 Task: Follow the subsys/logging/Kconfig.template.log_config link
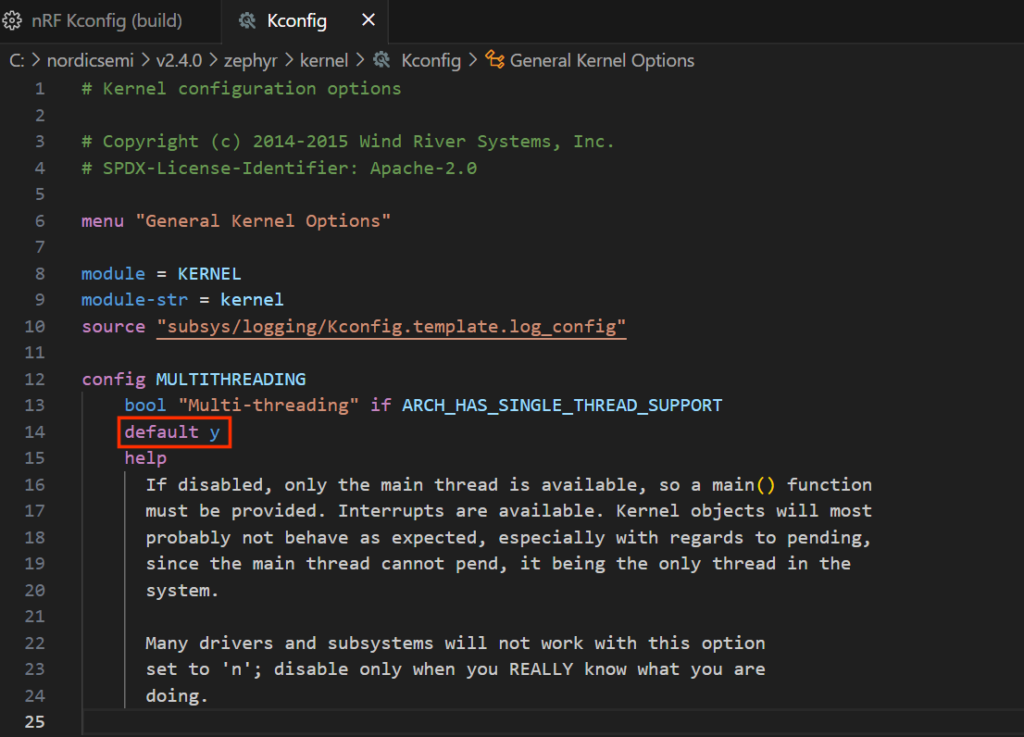click(391, 326)
